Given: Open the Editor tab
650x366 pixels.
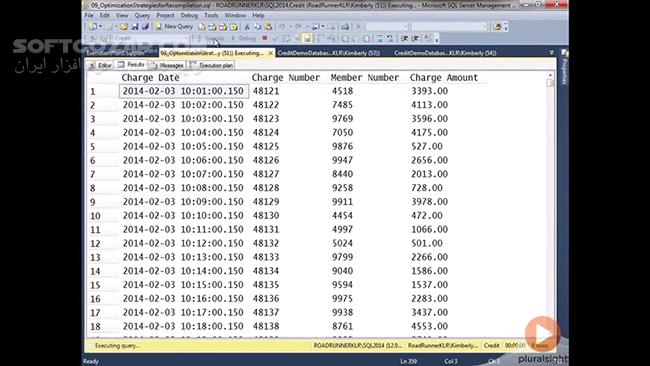Looking at the screenshot, I should pyautogui.click(x=100, y=65).
